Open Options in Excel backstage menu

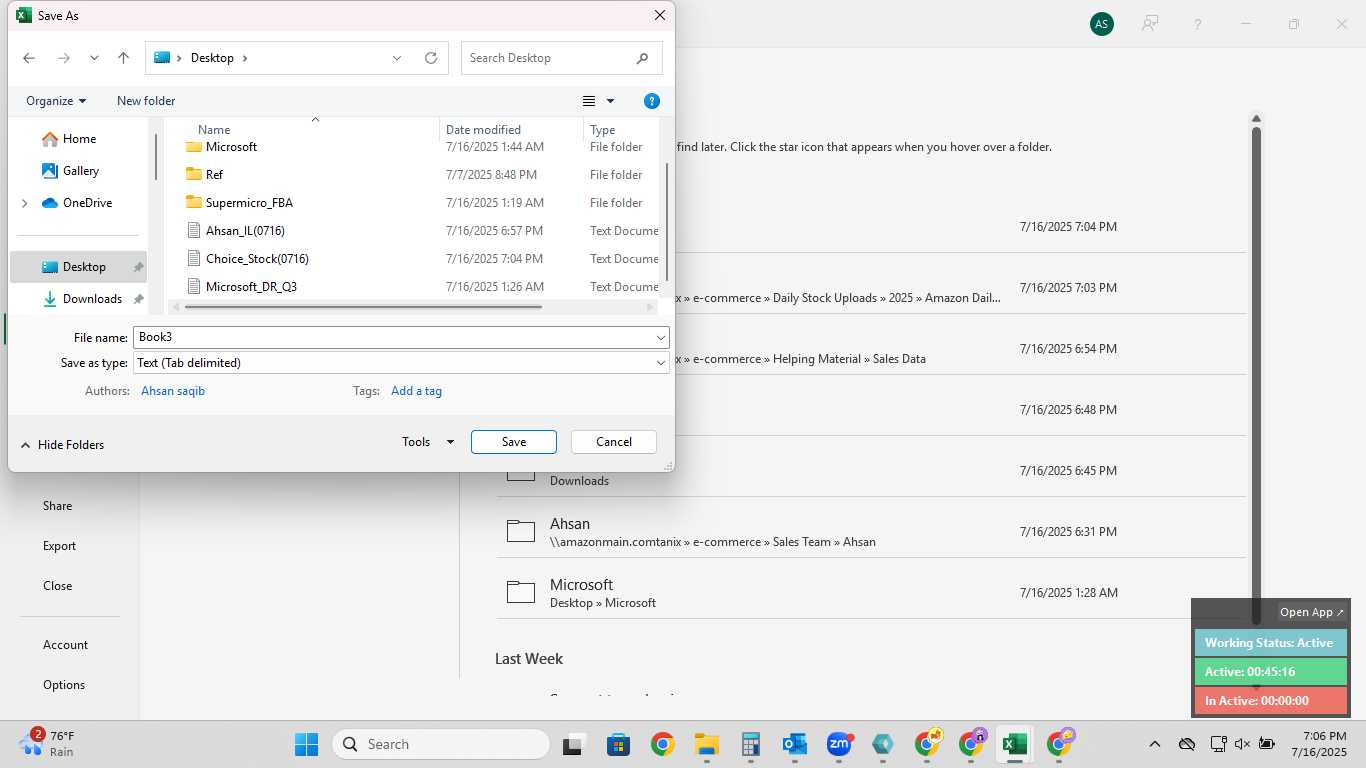tap(64, 685)
